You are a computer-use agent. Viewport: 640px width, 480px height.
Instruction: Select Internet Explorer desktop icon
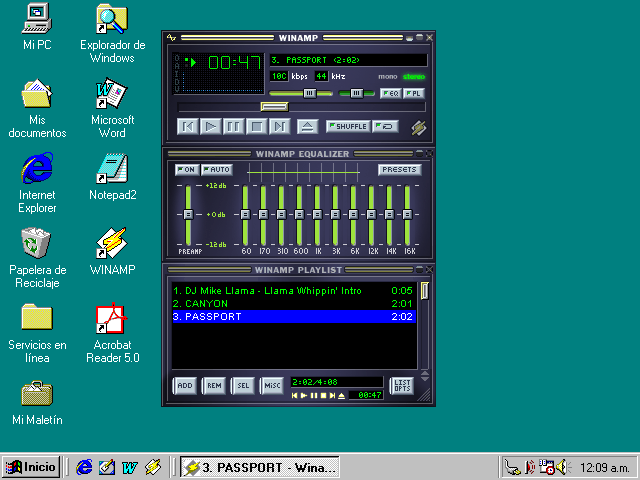click(37, 183)
